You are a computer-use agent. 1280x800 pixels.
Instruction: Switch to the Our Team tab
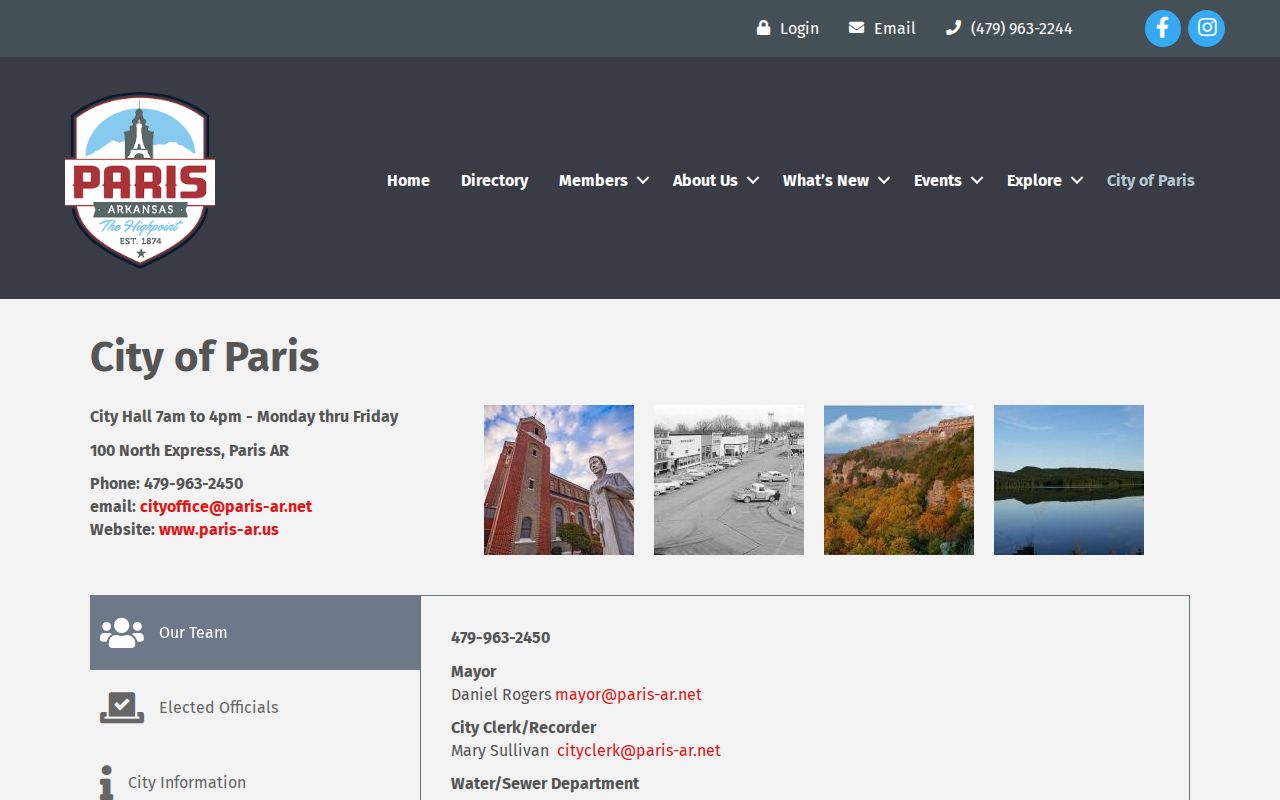(x=255, y=632)
